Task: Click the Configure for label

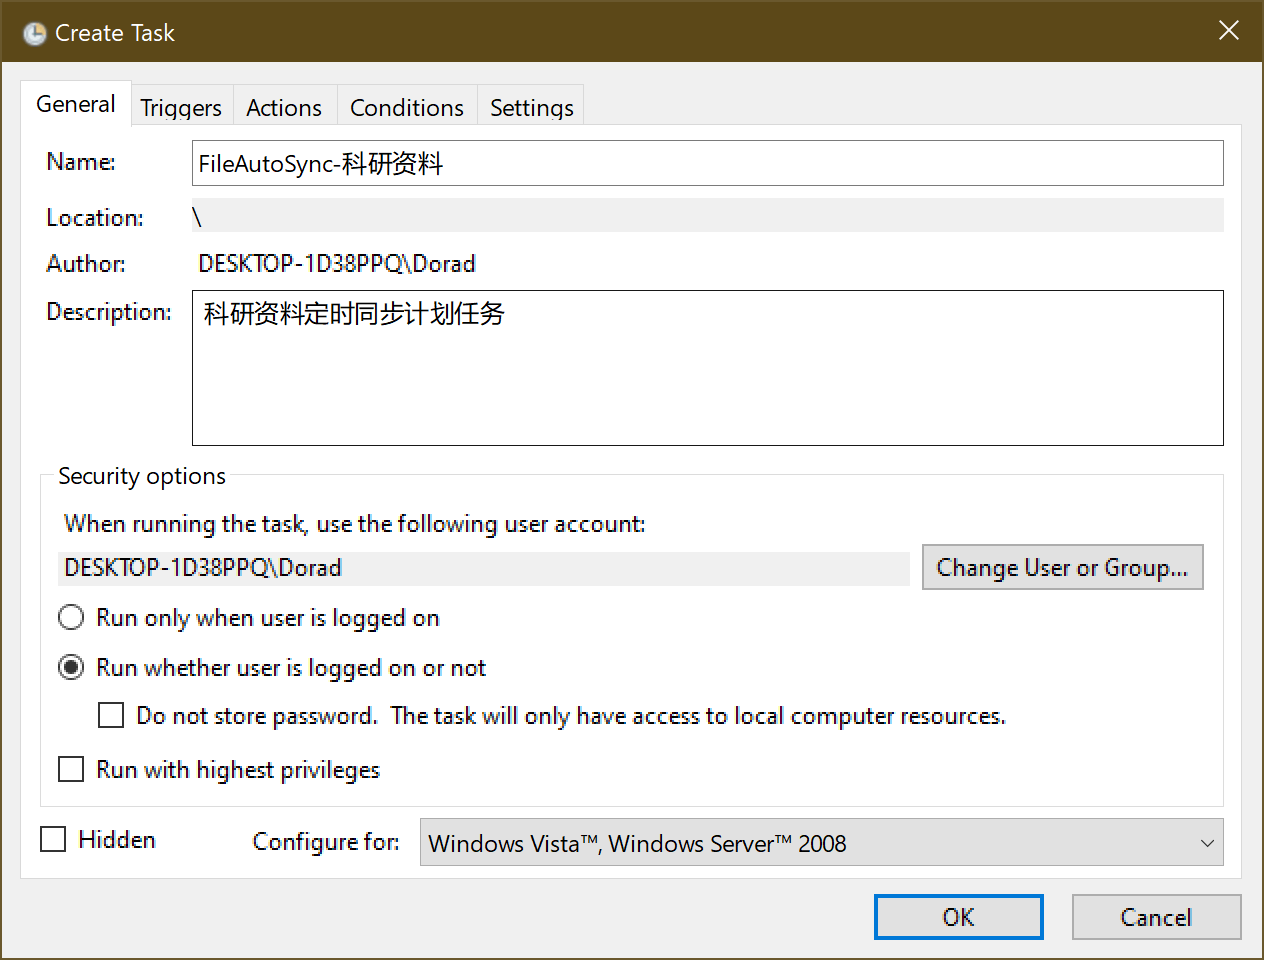Action: coord(326,842)
